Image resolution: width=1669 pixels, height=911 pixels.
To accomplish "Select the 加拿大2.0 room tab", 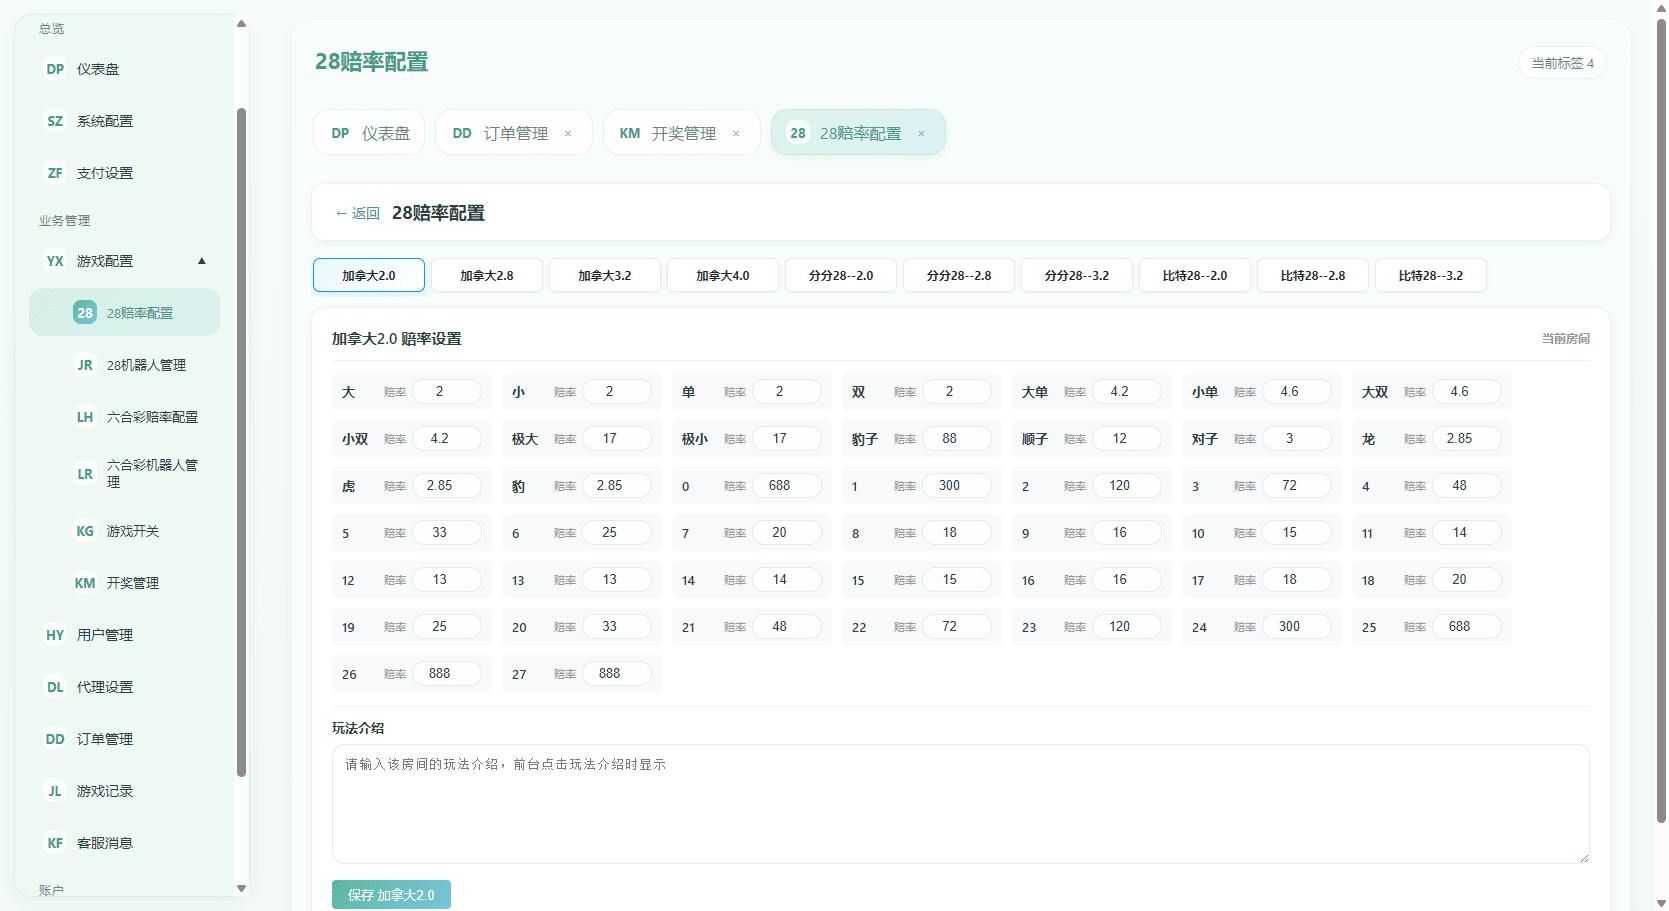I will 369,275.
